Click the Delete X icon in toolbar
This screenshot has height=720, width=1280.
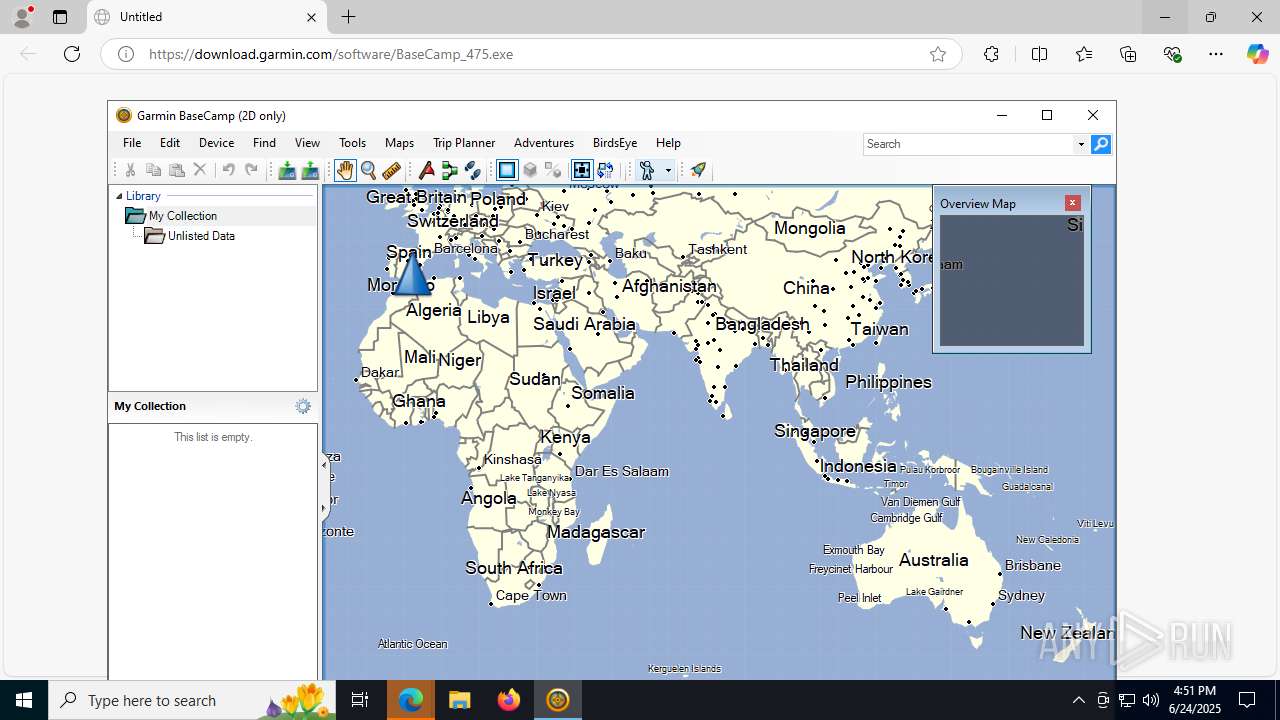click(200, 170)
